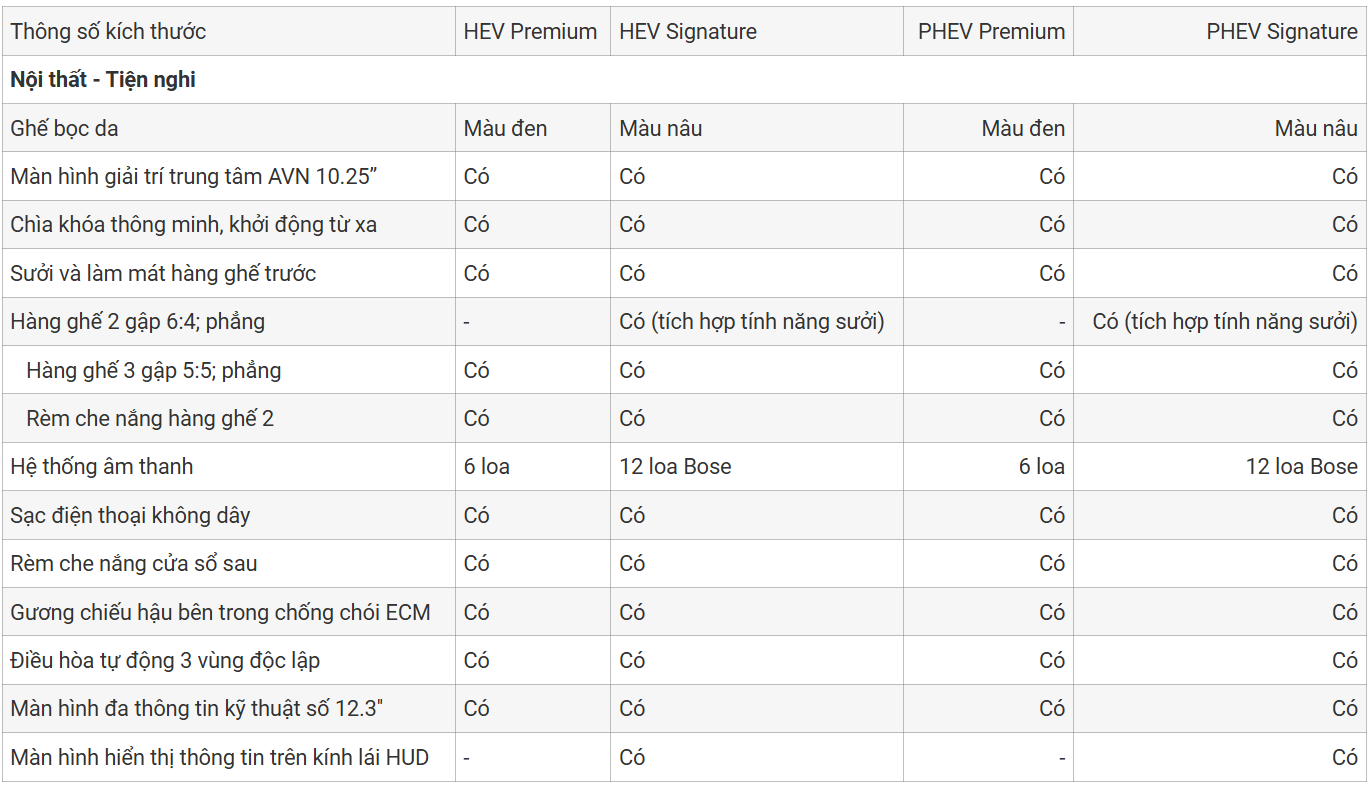The image size is (1369, 786).
Task: Click the Hàng ghế 2 gập 6:4 label
Action: point(137,322)
